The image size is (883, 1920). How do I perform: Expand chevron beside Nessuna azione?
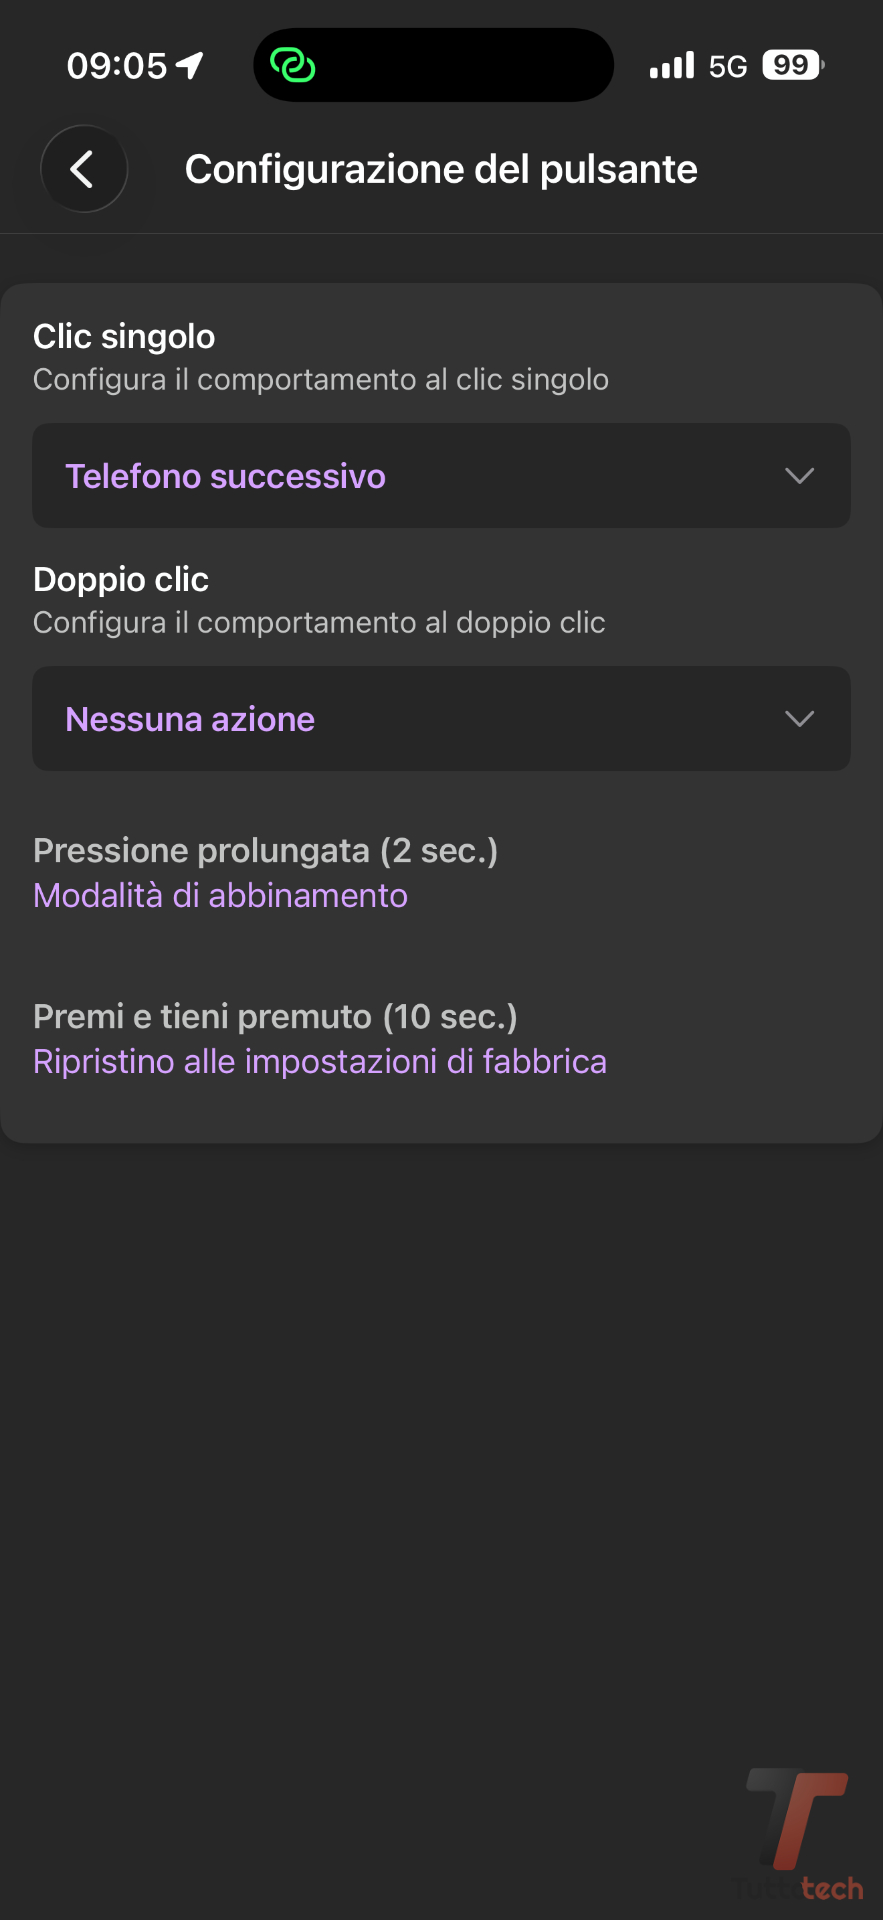click(799, 719)
